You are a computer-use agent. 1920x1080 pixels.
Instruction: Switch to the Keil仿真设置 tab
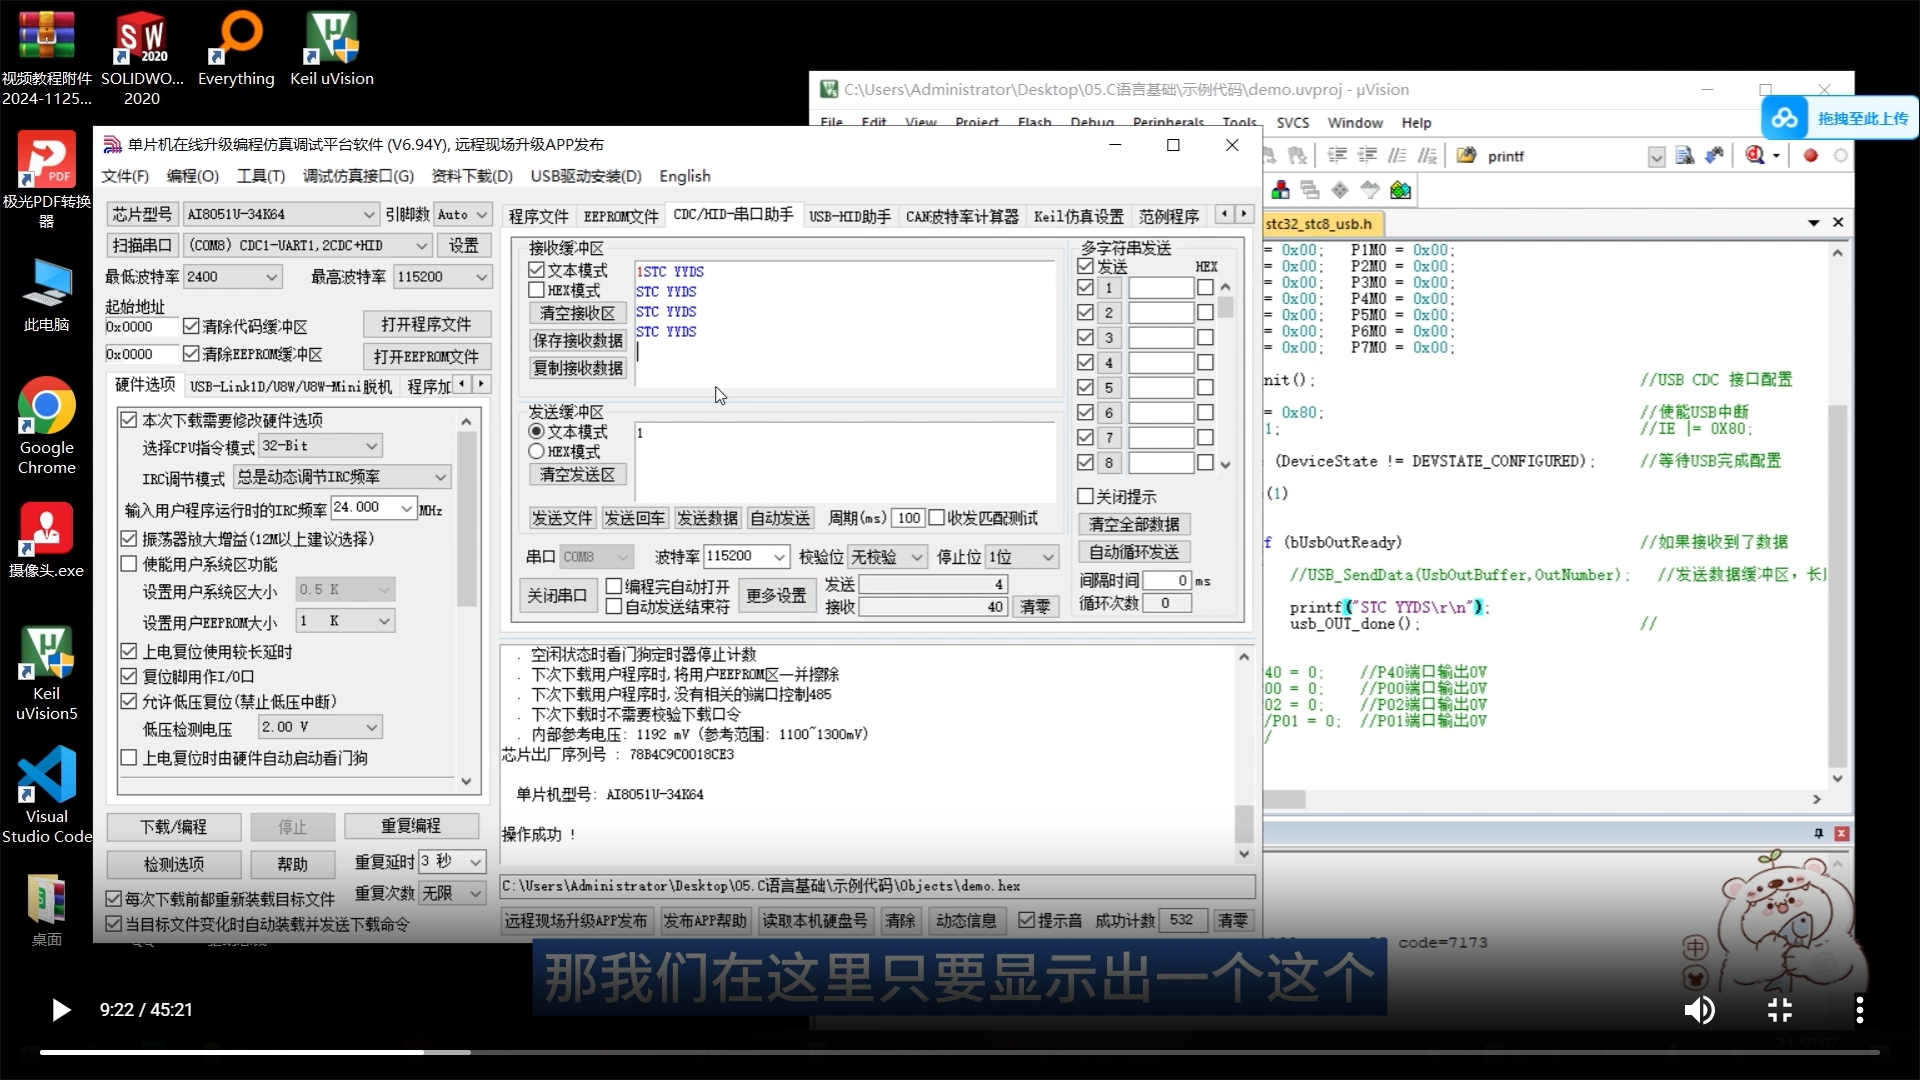click(1078, 216)
